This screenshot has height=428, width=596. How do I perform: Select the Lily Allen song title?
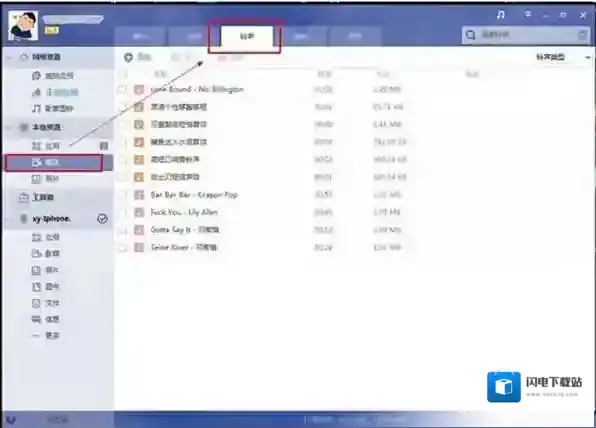[x=184, y=212]
